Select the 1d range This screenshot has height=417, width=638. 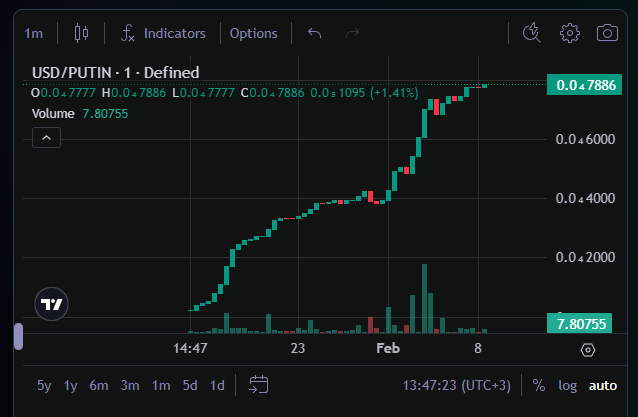217,385
